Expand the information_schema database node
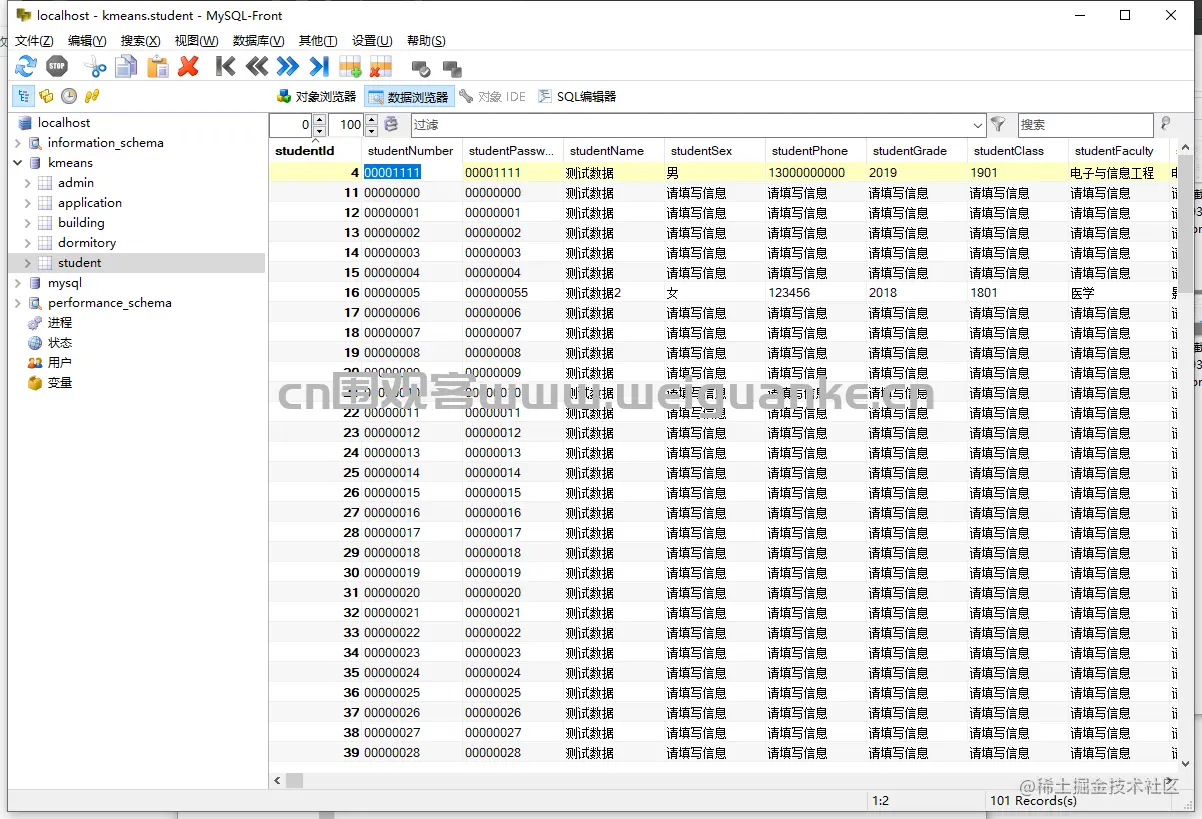1202x819 pixels. [18, 143]
